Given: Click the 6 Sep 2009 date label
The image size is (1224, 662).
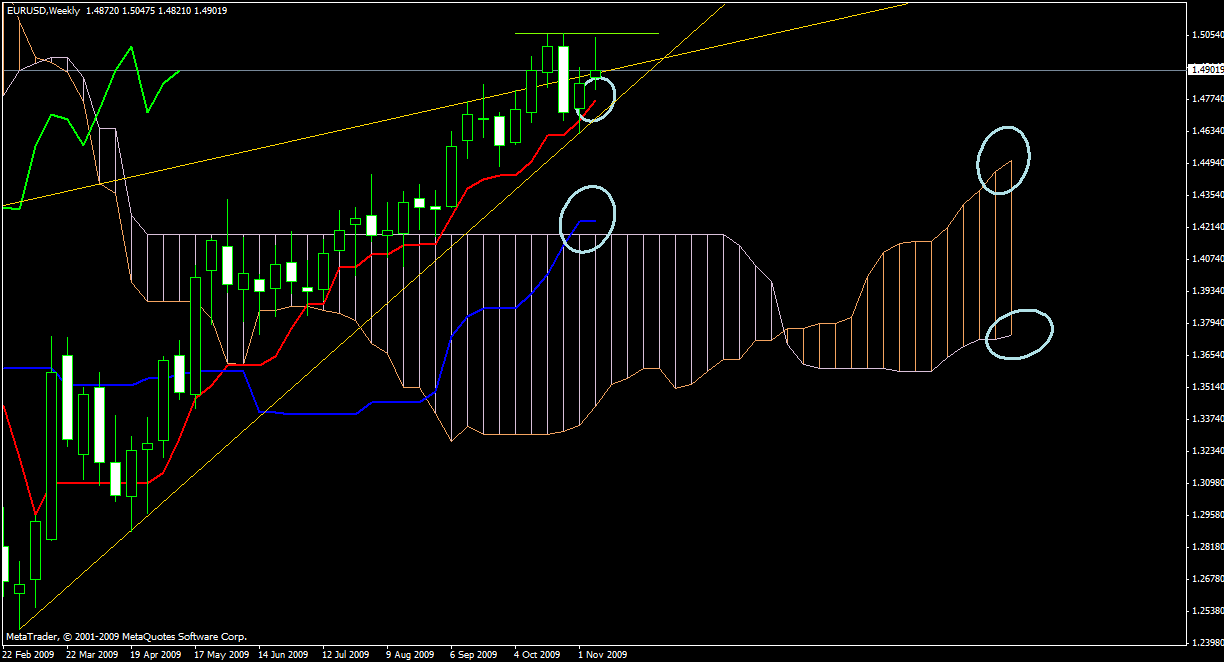Looking at the screenshot, I should click(474, 655).
